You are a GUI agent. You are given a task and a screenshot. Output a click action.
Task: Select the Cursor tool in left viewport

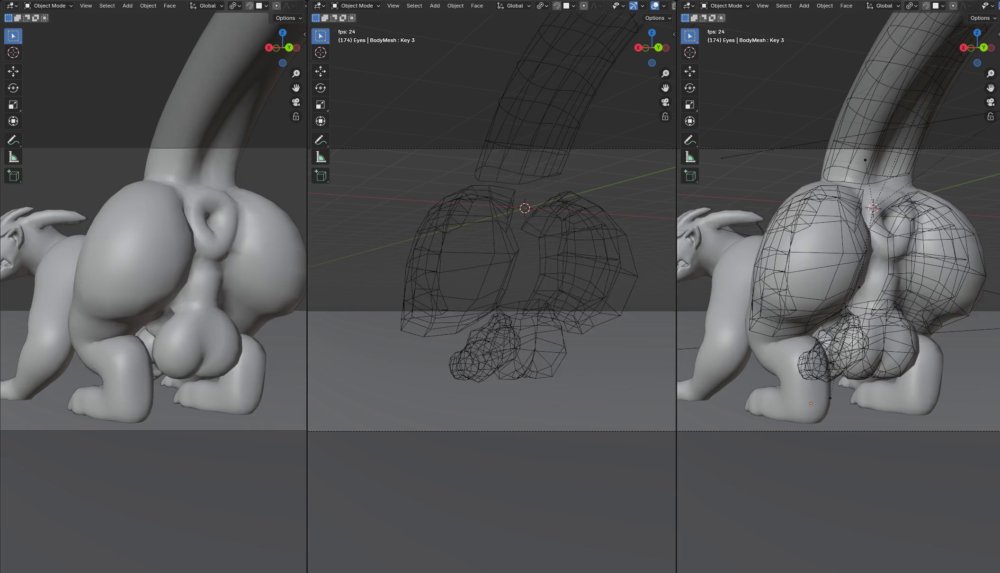[13, 52]
